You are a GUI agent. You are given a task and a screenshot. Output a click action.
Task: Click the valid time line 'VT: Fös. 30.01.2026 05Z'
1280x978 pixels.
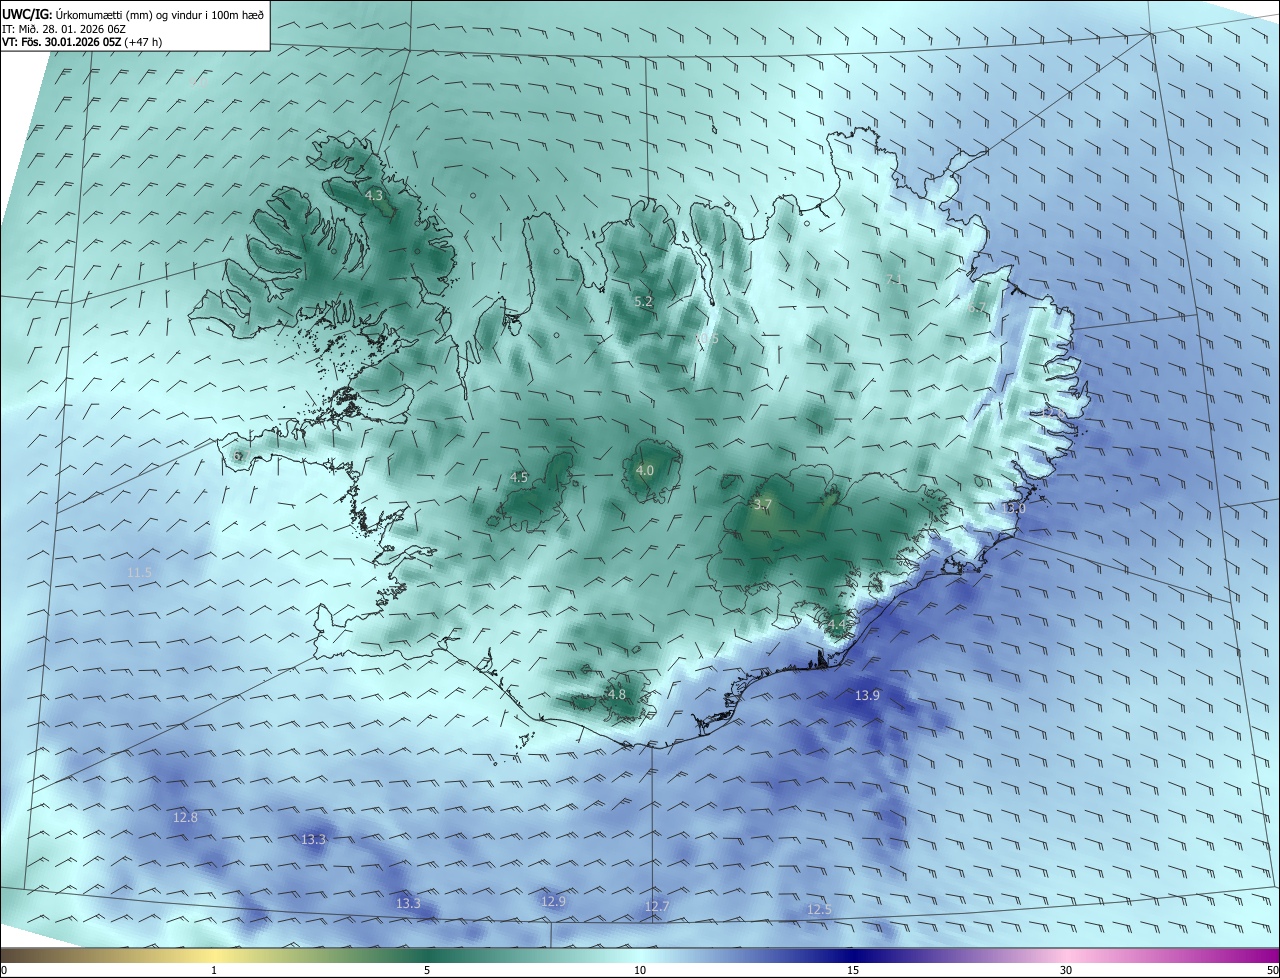click(61, 42)
